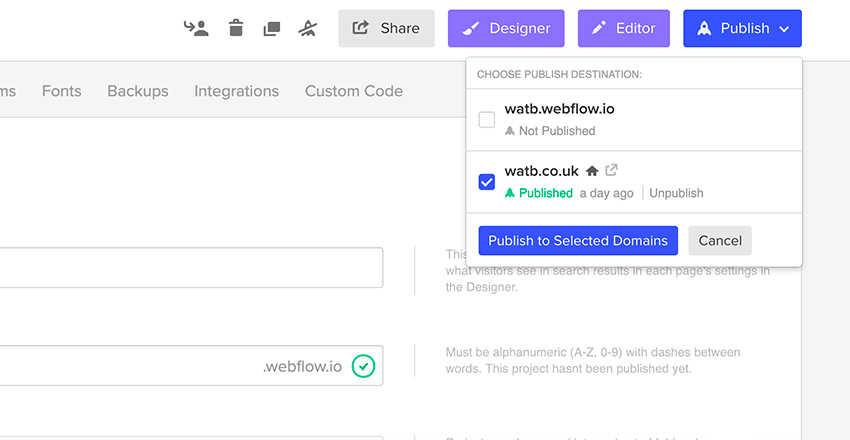Viewport: 850px width, 440px height.
Task: Click the Unpublish link
Action: tap(676, 193)
